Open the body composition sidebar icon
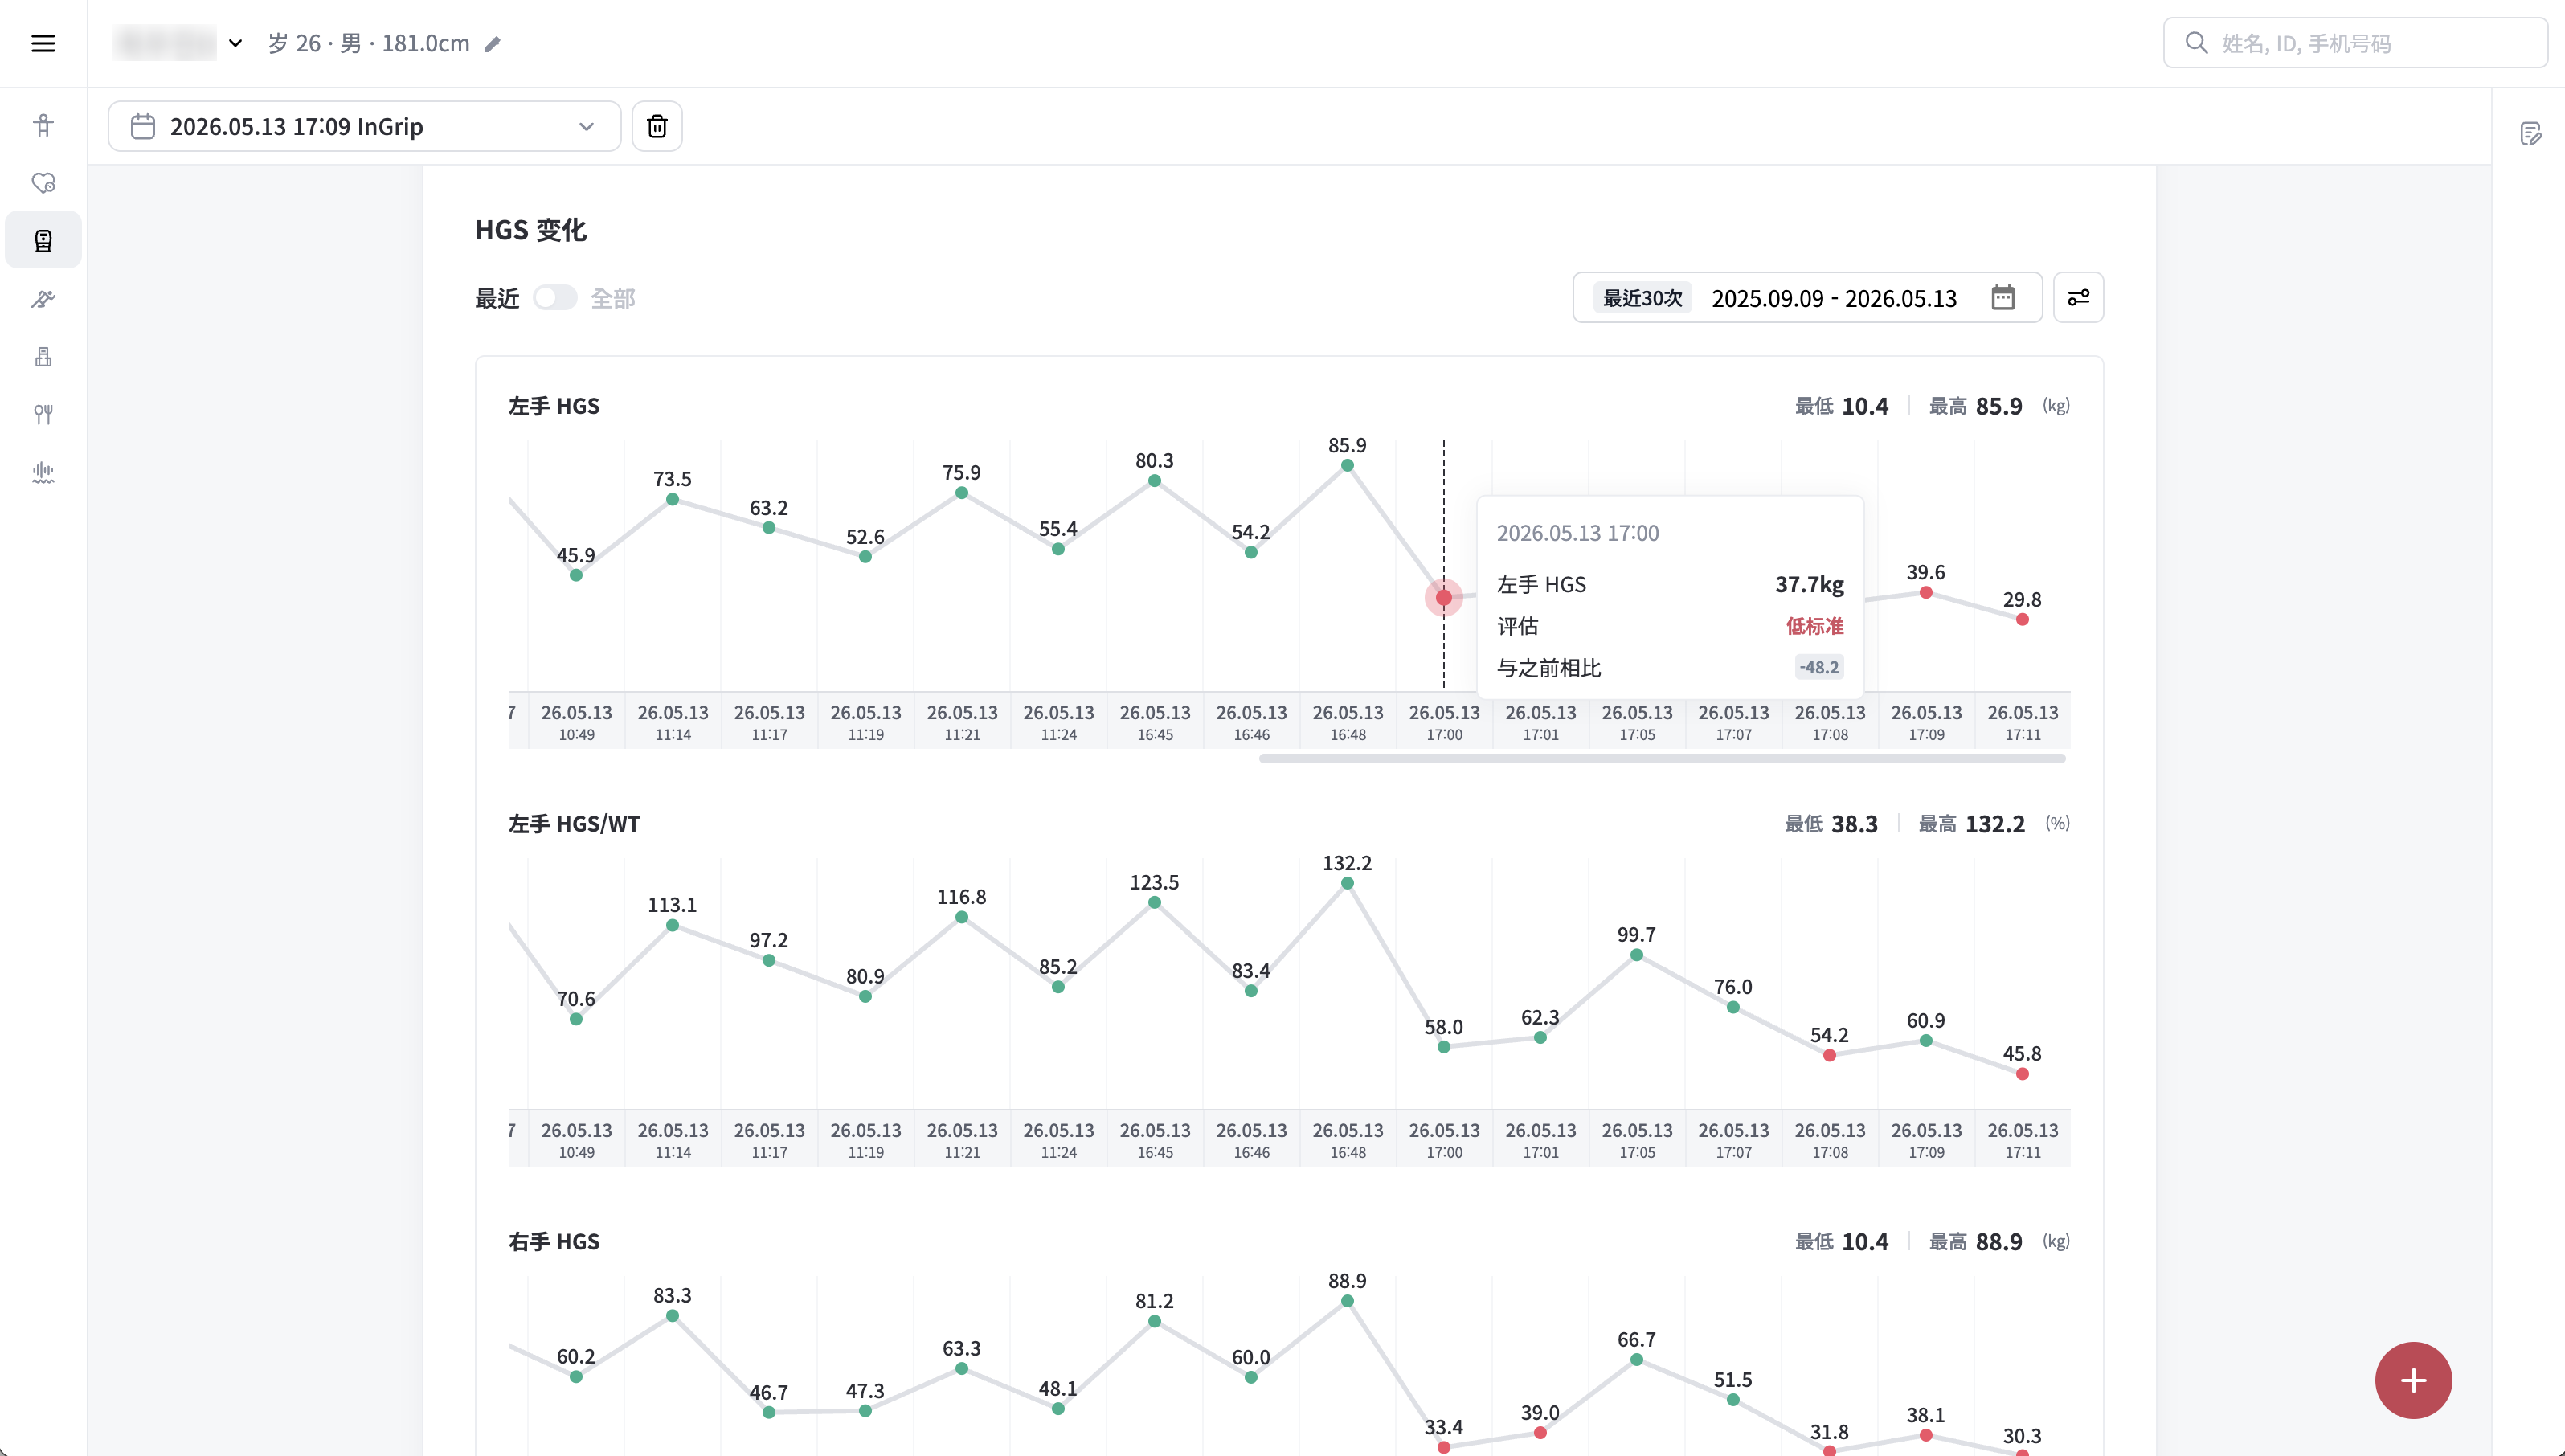 pos(43,125)
